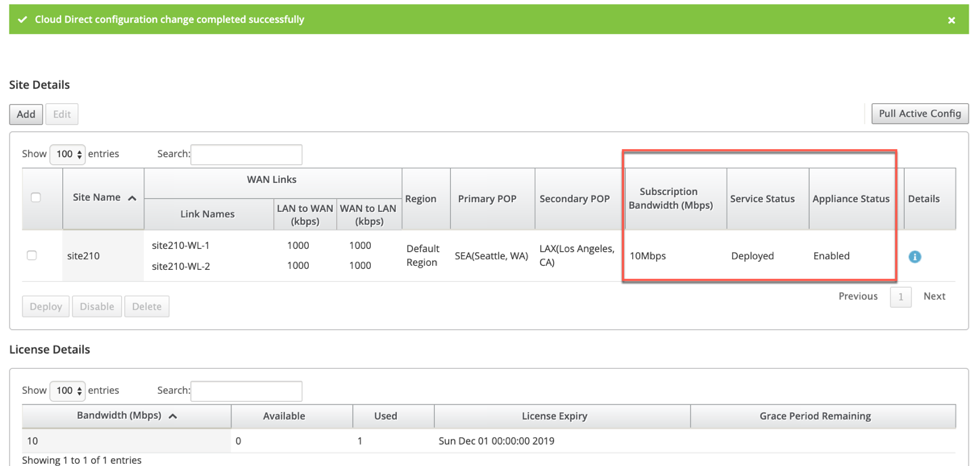Screen dimensions: 974x466
Task: Click the Link Names column header
Action: click(207, 214)
